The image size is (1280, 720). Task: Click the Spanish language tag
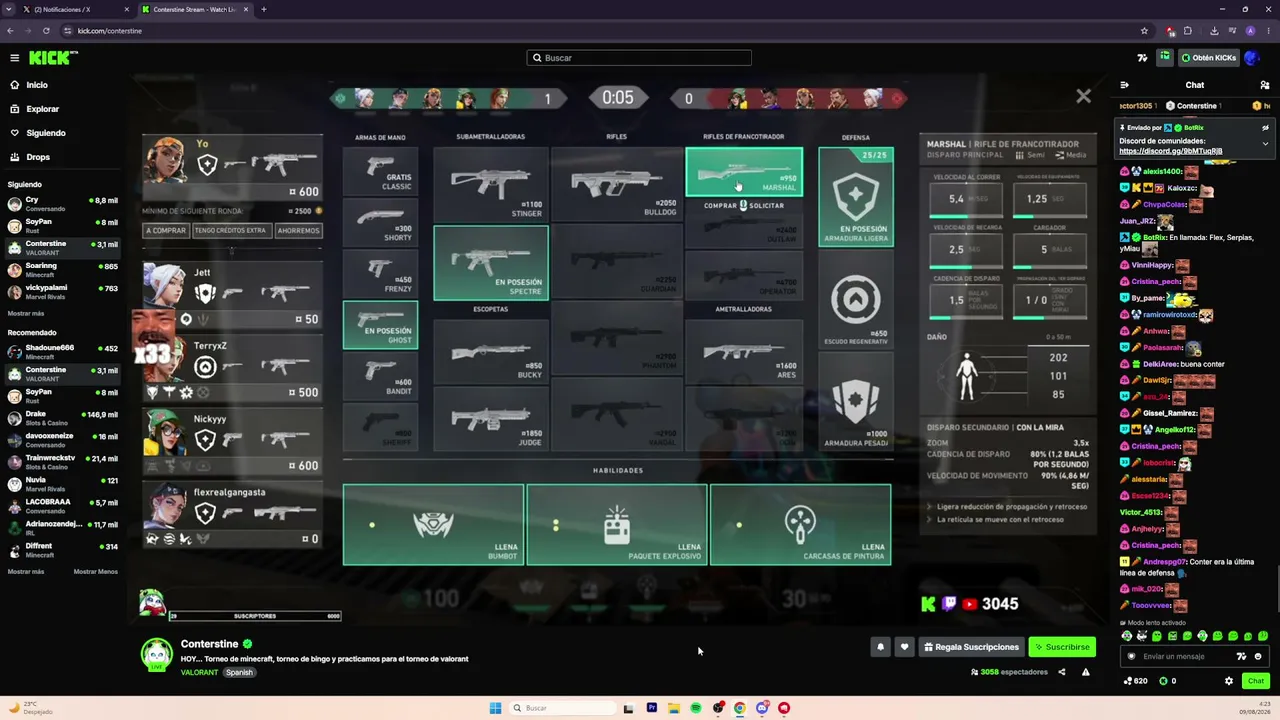(x=239, y=673)
